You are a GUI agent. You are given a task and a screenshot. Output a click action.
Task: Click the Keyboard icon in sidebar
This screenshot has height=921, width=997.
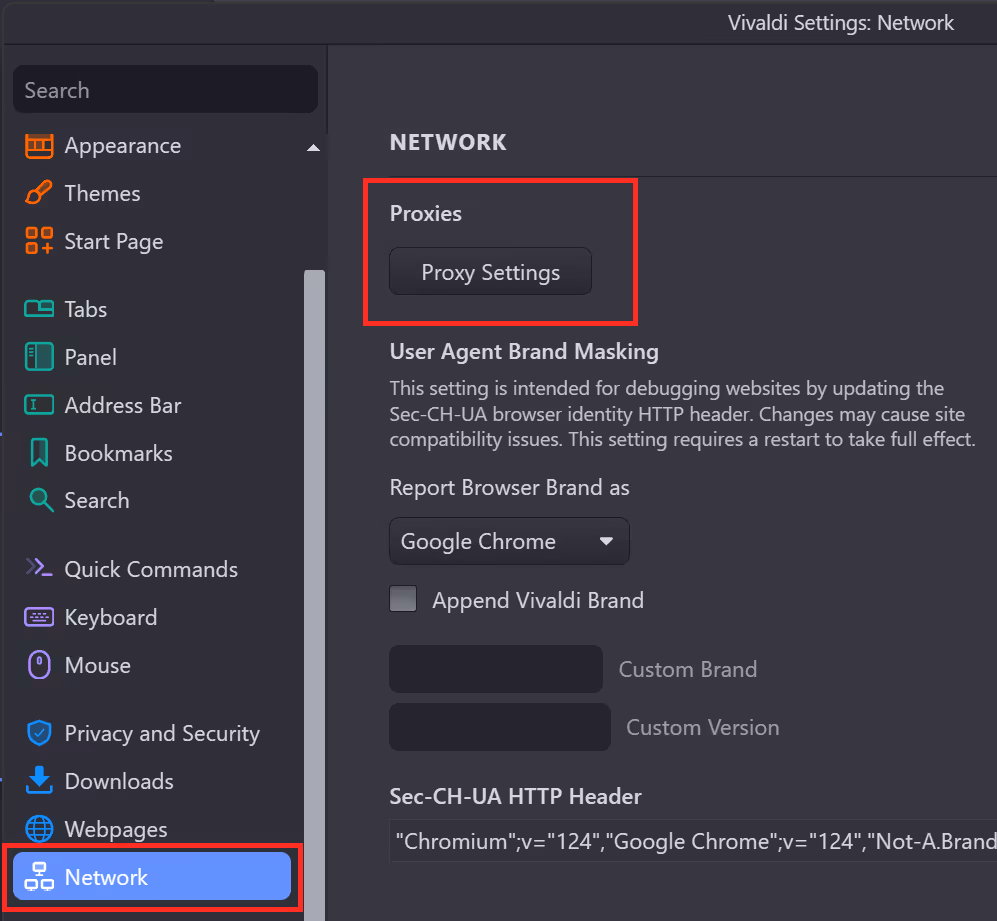39,617
